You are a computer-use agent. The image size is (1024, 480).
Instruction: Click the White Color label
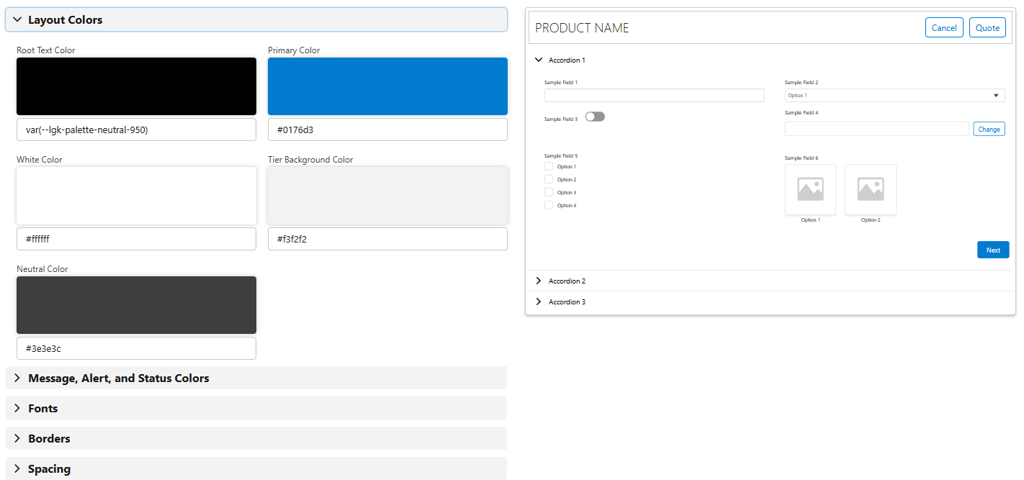[40, 159]
